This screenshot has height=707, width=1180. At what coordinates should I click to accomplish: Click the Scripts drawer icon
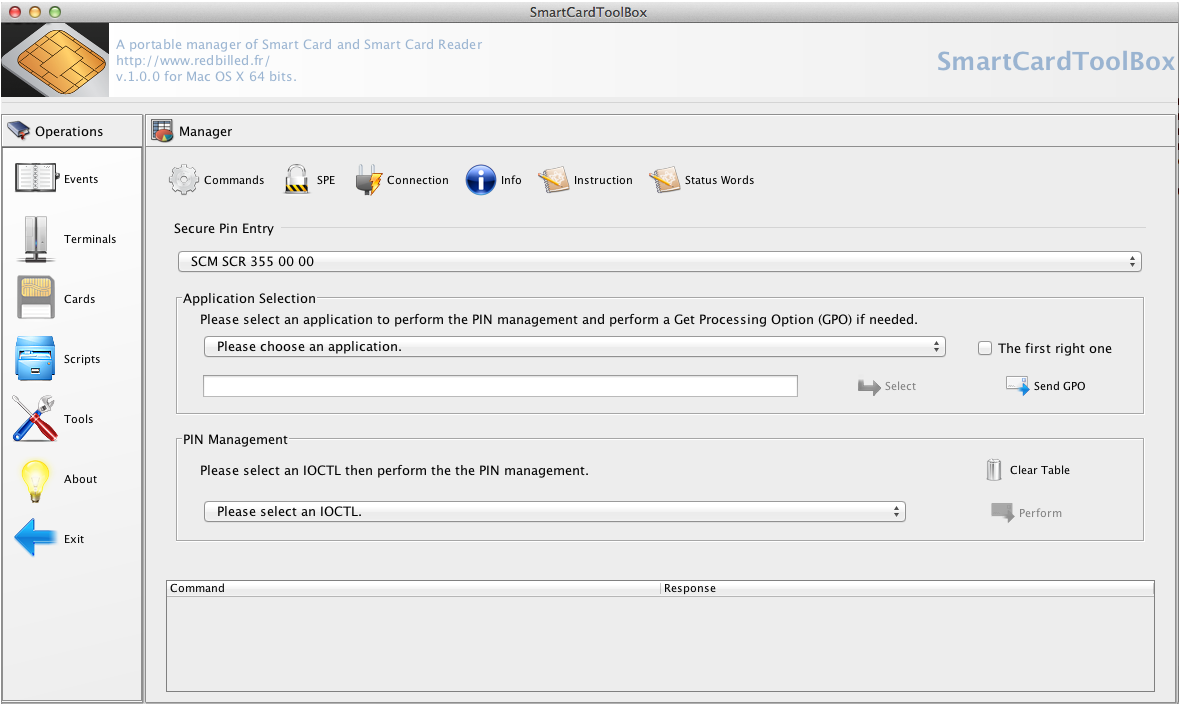tap(36, 359)
